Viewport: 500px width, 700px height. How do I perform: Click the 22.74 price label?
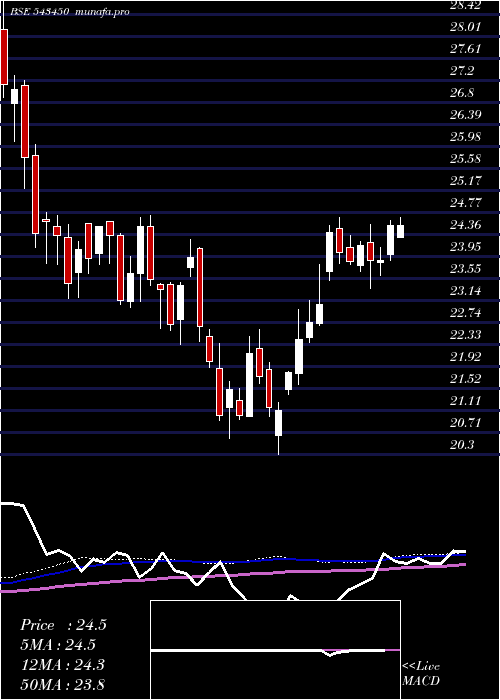[x=465, y=312]
